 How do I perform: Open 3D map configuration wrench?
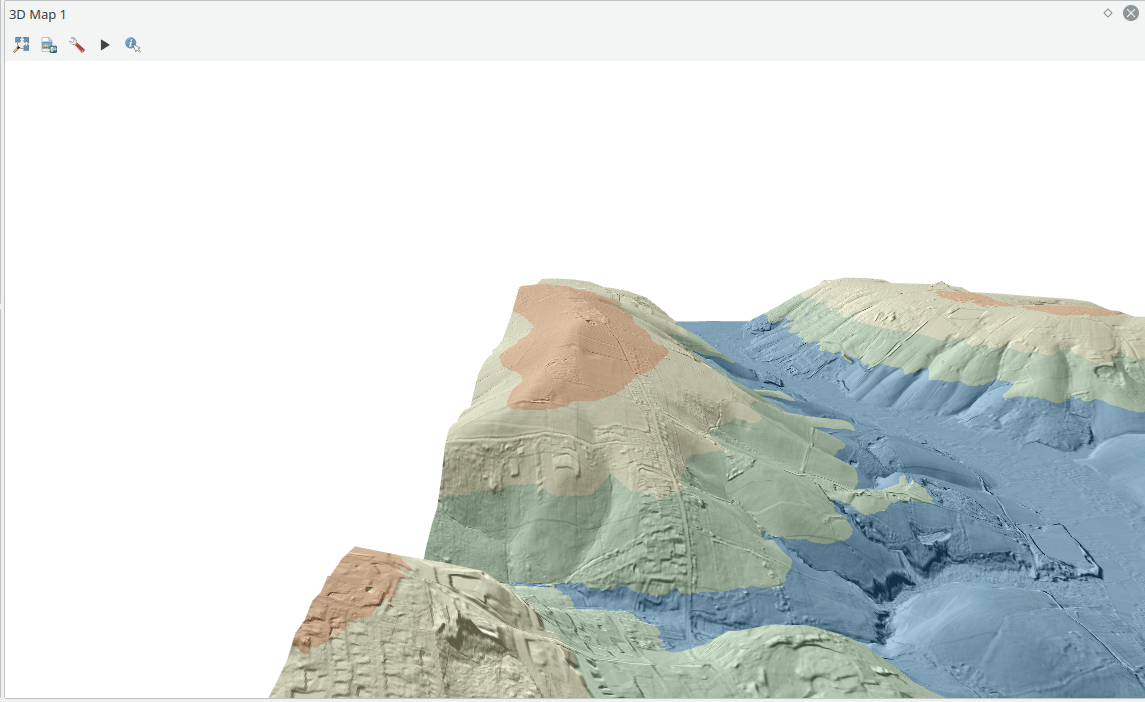(x=77, y=45)
